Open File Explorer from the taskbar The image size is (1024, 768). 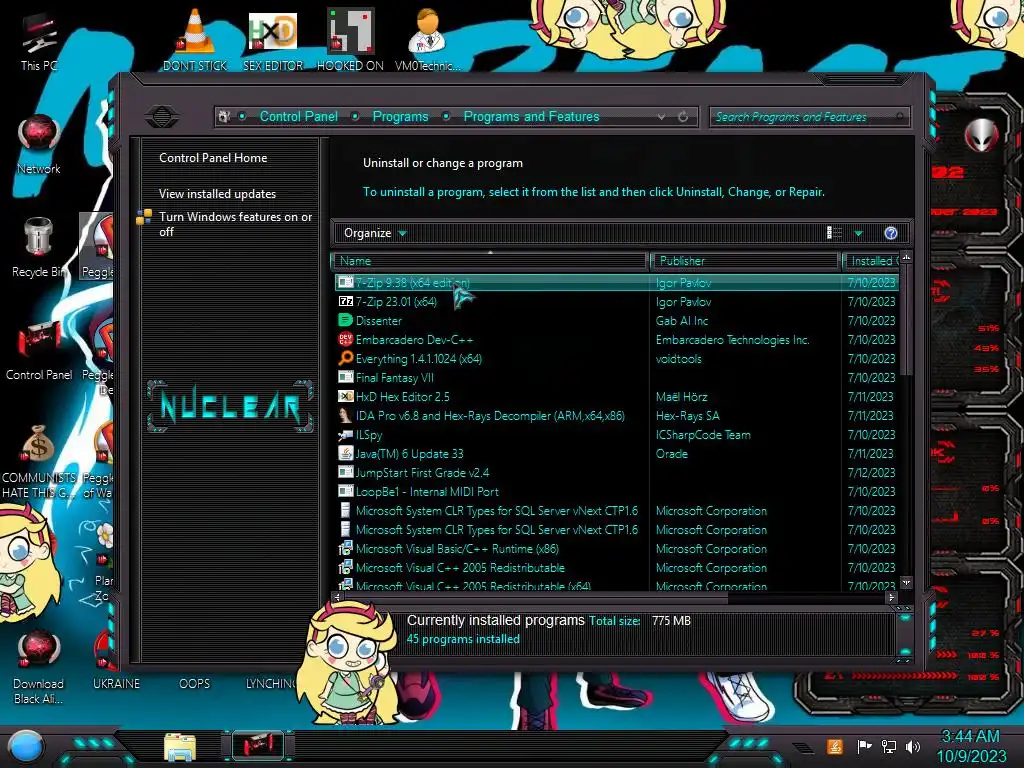[180, 747]
